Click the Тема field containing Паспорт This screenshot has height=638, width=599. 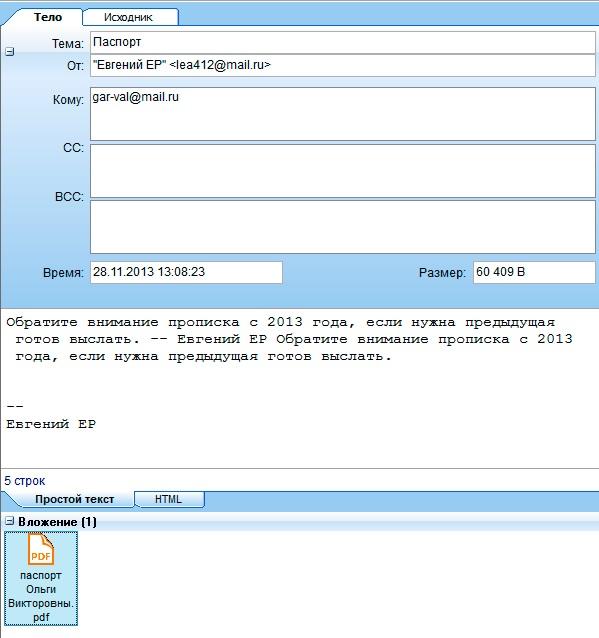[343, 42]
